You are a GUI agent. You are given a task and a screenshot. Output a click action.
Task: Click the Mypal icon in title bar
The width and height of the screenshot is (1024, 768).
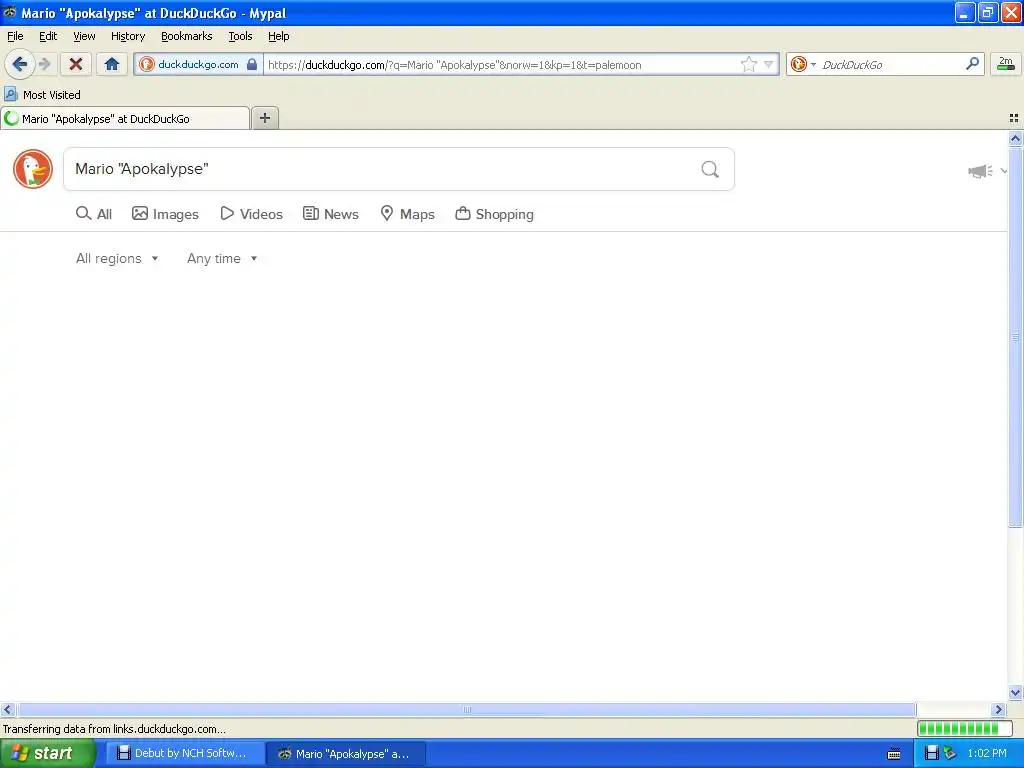tap(10, 12)
